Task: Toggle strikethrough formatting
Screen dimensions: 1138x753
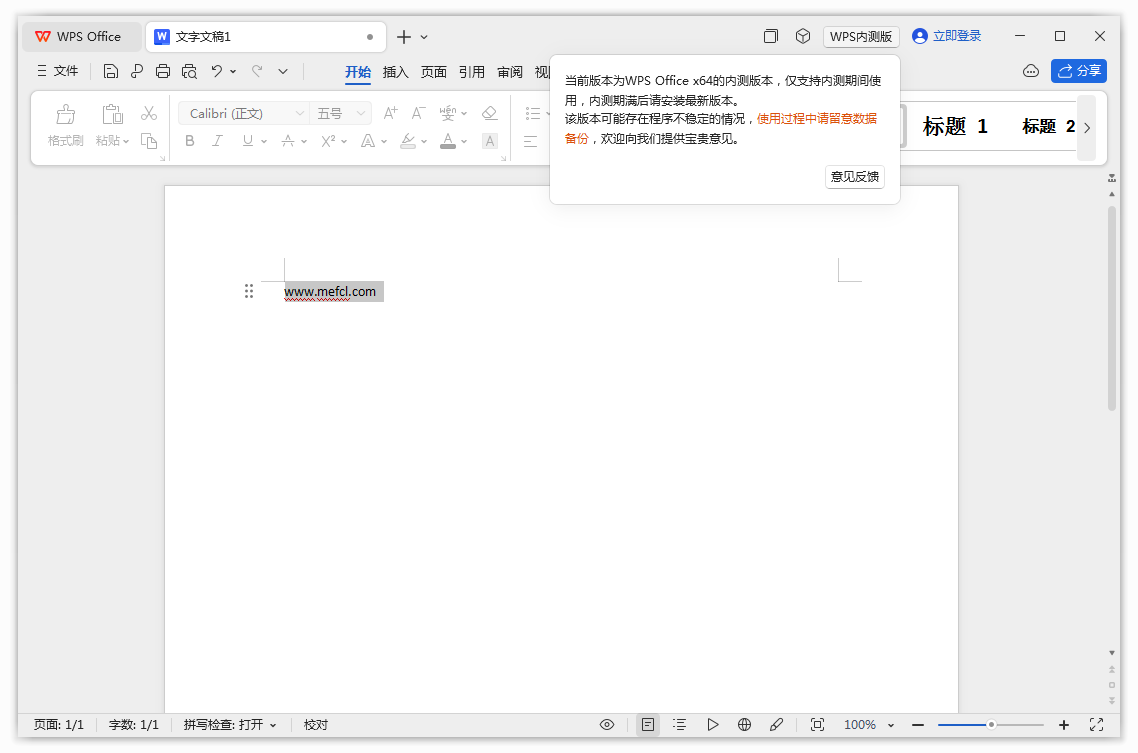Action: coord(288,141)
